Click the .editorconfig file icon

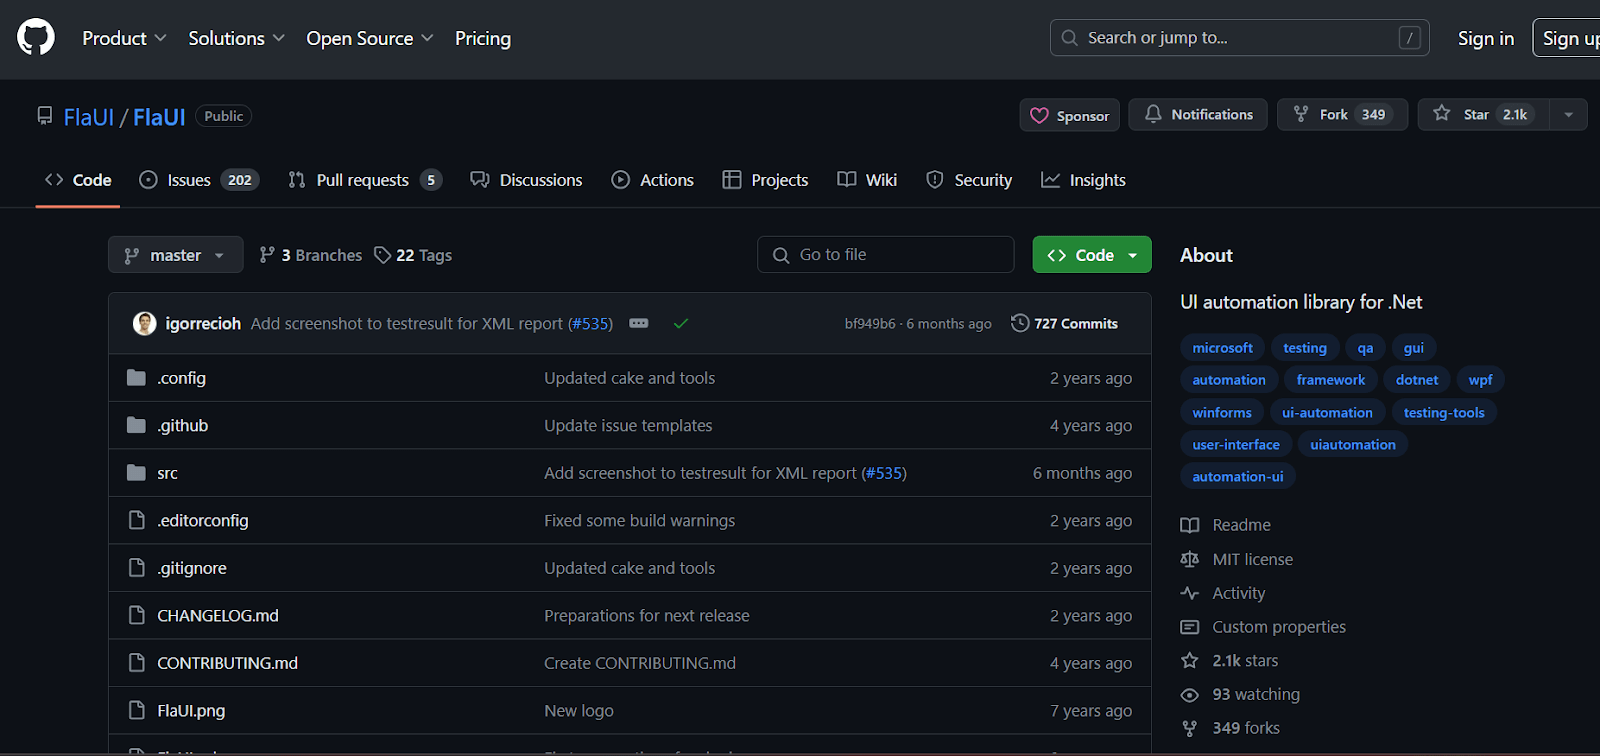tap(137, 520)
